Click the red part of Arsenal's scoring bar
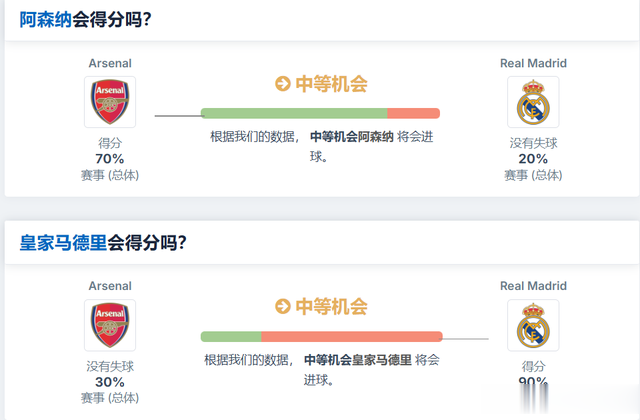This screenshot has width=640, height=420. 413,113
